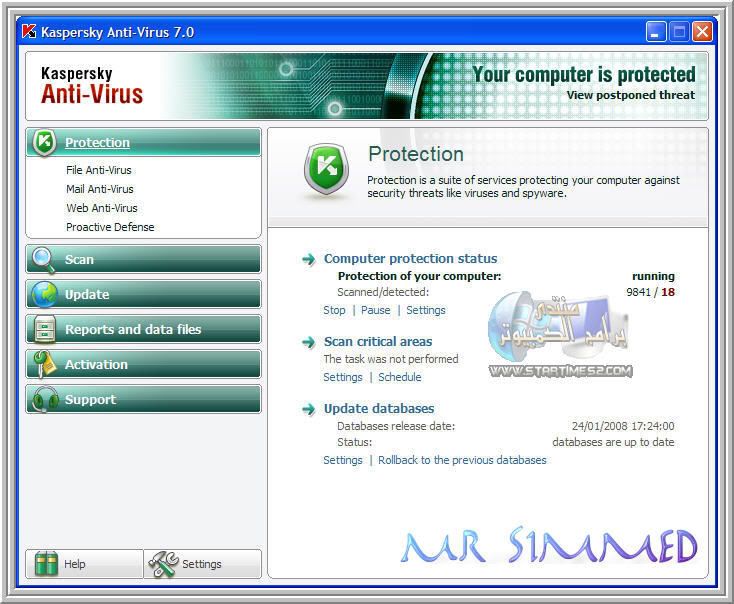Open the Support section
The height and width of the screenshot is (604, 734).
pyautogui.click(x=144, y=399)
